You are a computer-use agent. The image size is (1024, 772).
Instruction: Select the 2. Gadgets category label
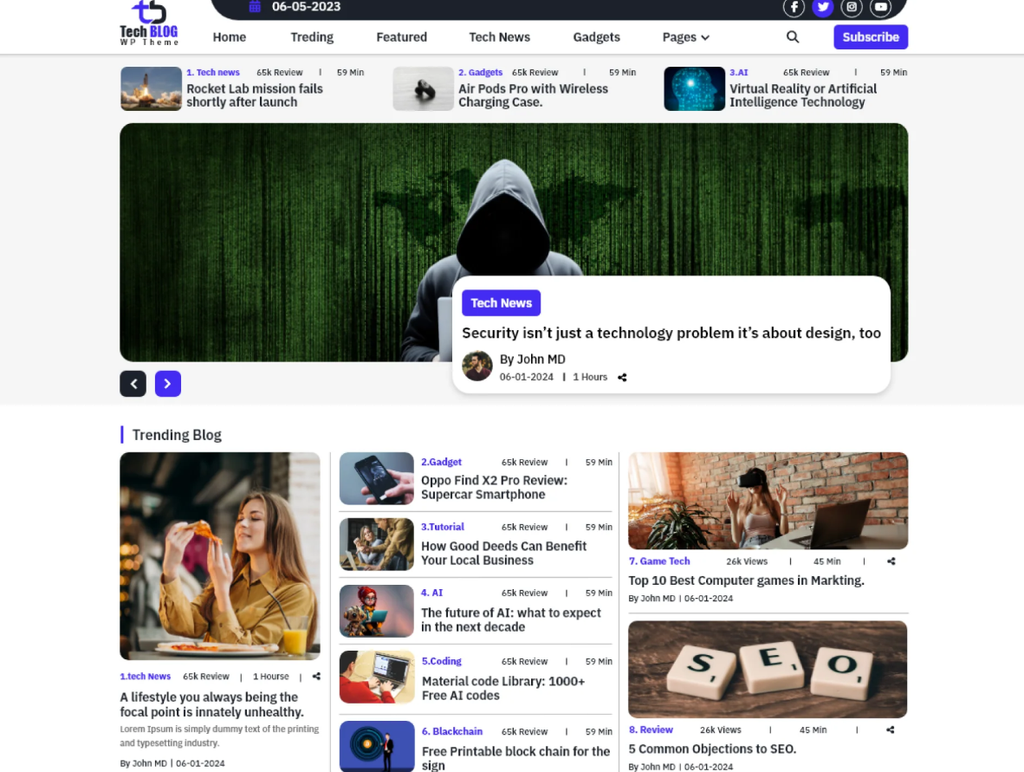tap(481, 72)
